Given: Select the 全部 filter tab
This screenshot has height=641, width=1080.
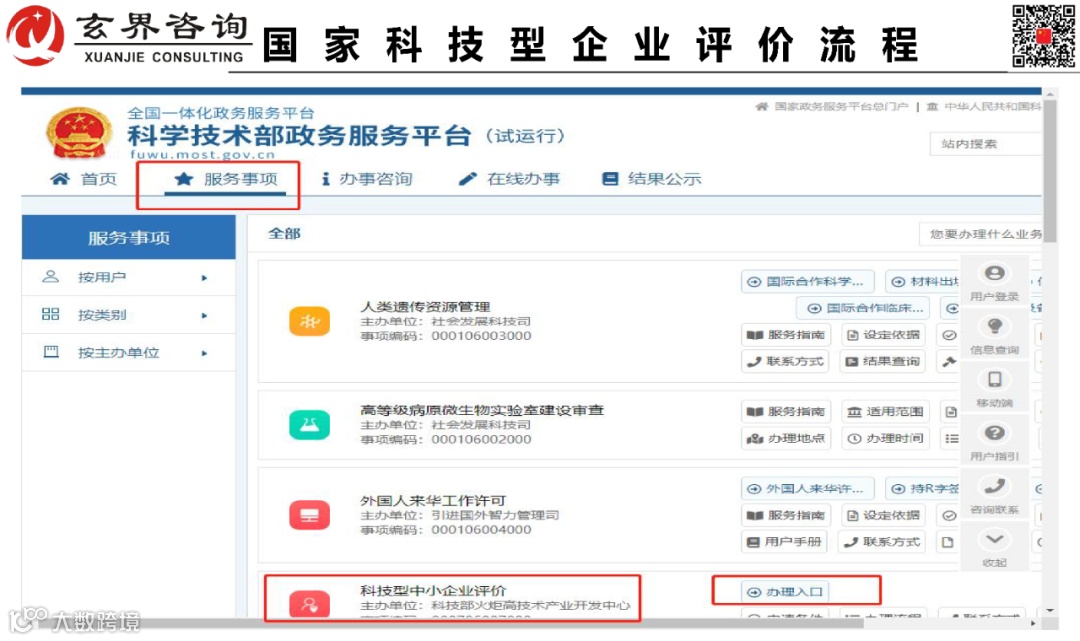Looking at the screenshot, I should tap(284, 233).
